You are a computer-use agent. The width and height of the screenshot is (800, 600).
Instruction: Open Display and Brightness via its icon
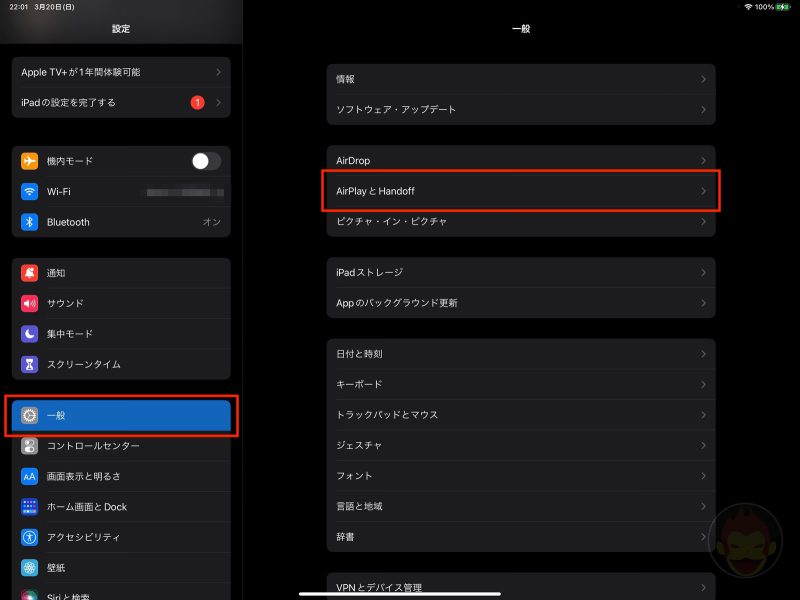tap(30, 476)
